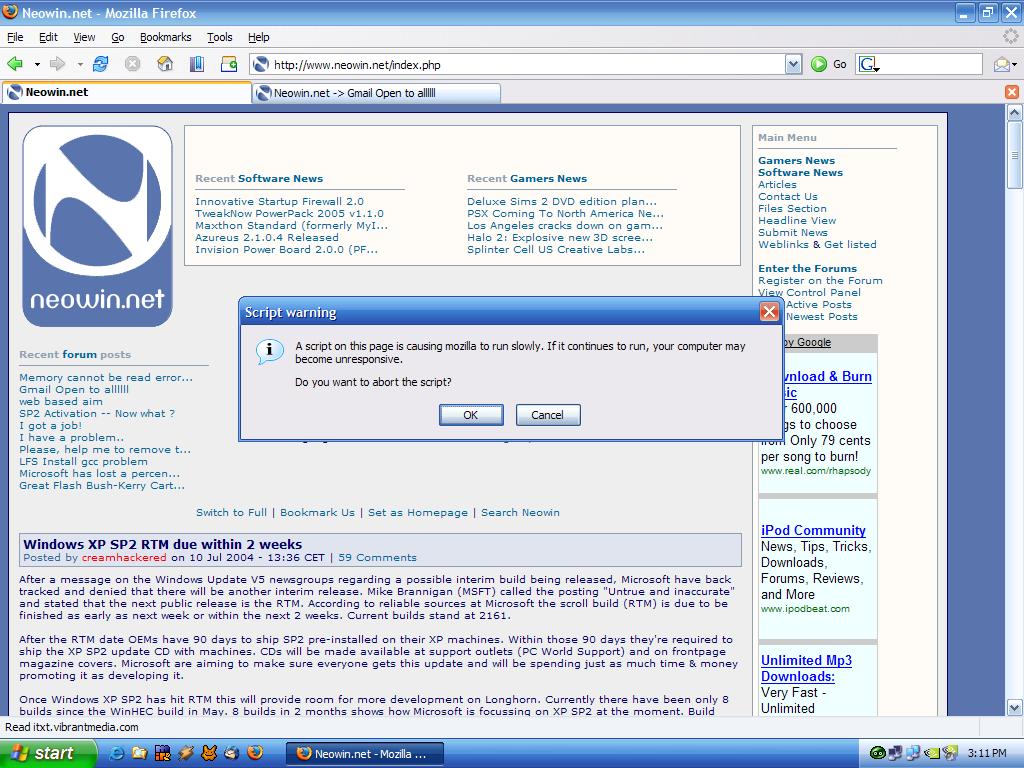Open Windows XP SP2 RTM headline

point(163,544)
